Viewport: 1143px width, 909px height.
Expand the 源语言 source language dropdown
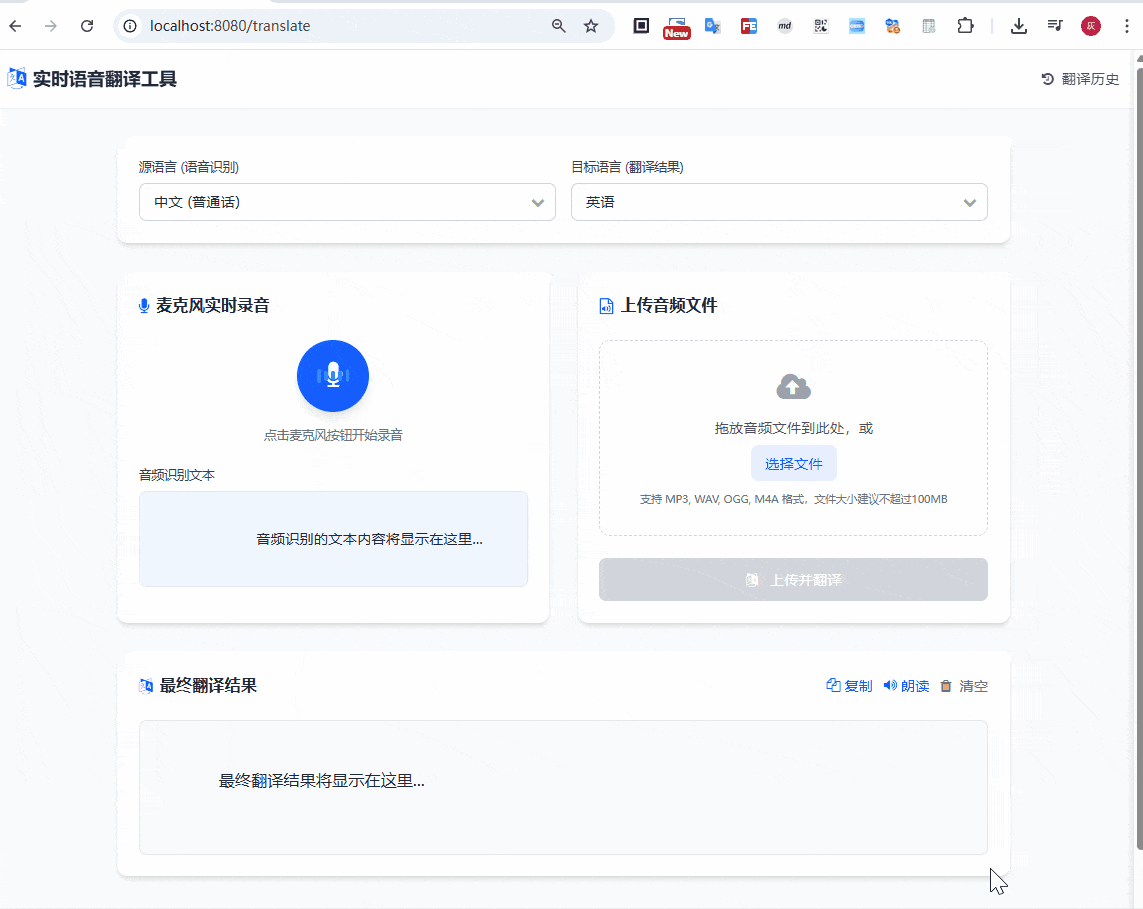pyautogui.click(x=347, y=202)
